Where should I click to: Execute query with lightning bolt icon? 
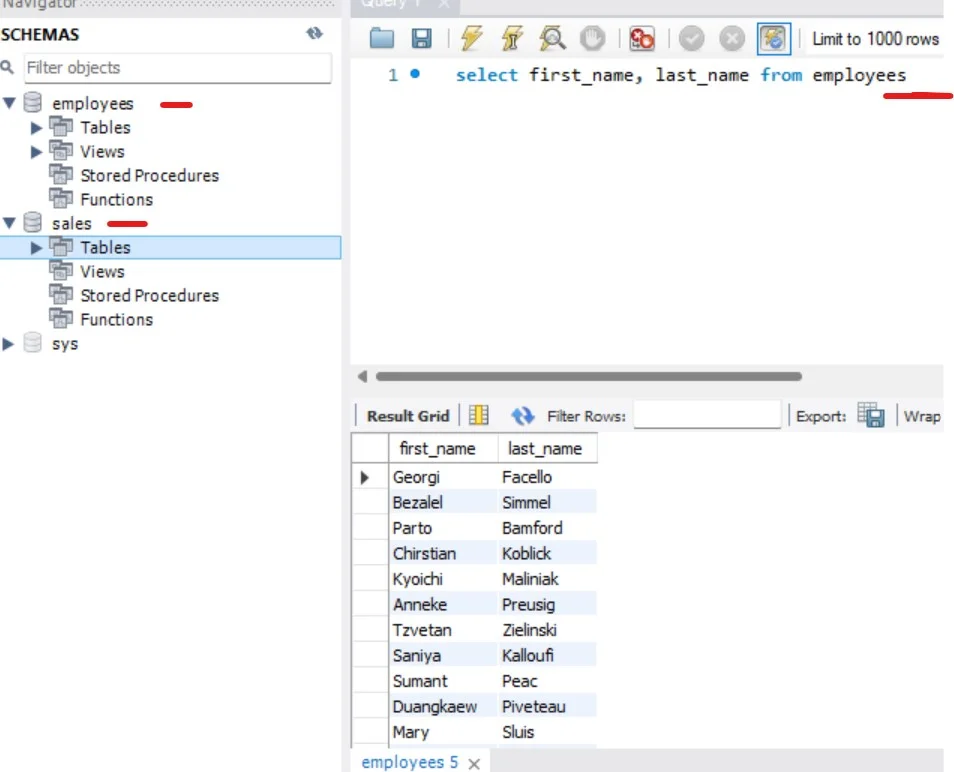[x=471, y=39]
